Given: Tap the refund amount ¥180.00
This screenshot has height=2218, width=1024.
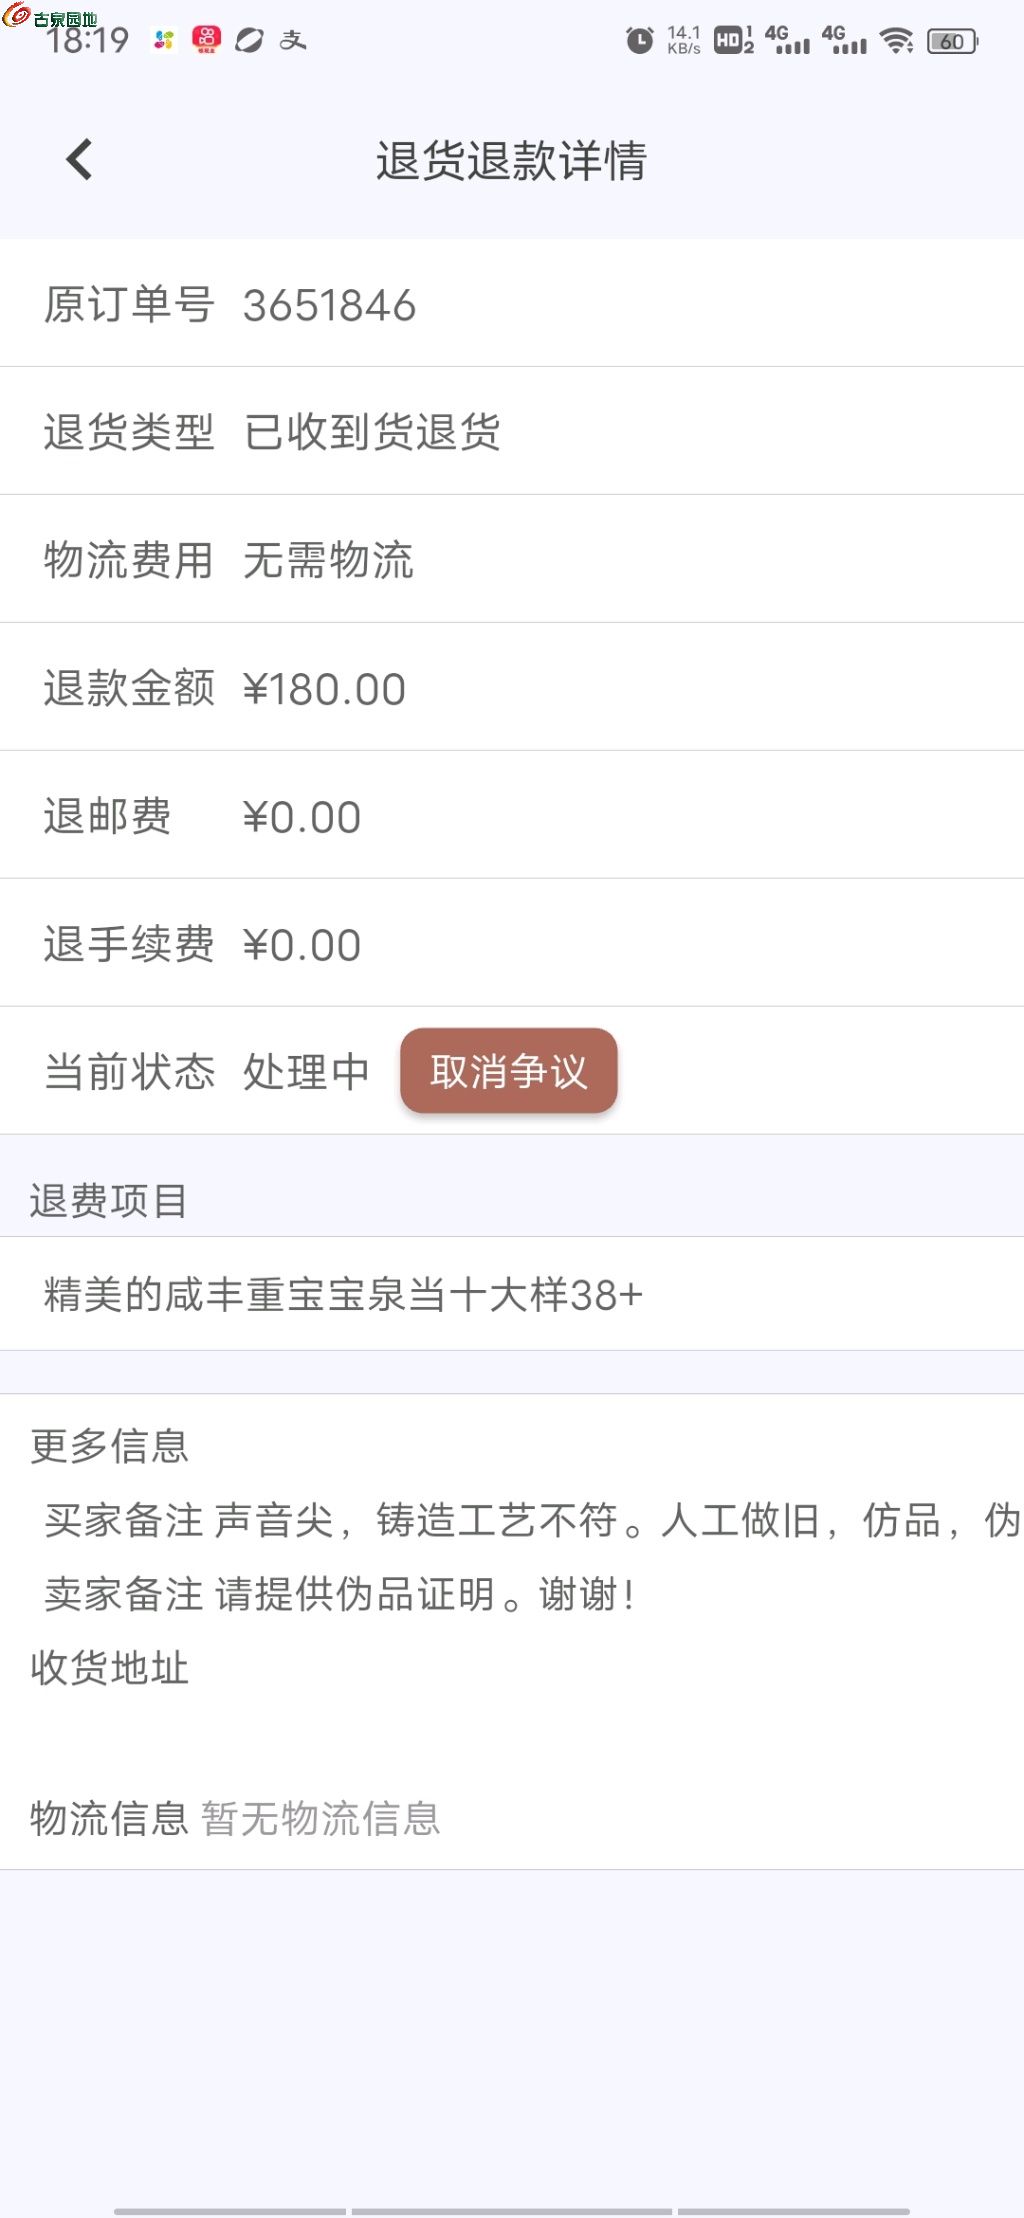Looking at the screenshot, I should pos(324,689).
